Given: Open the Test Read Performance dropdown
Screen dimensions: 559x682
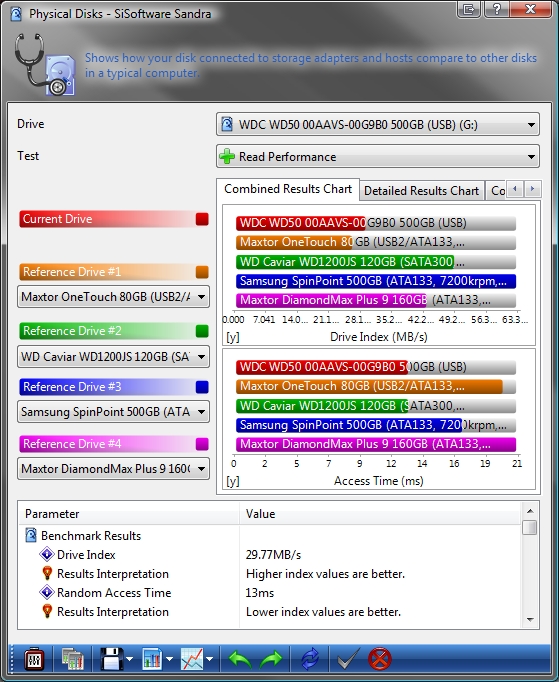Looking at the screenshot, I should click(378, 157).
